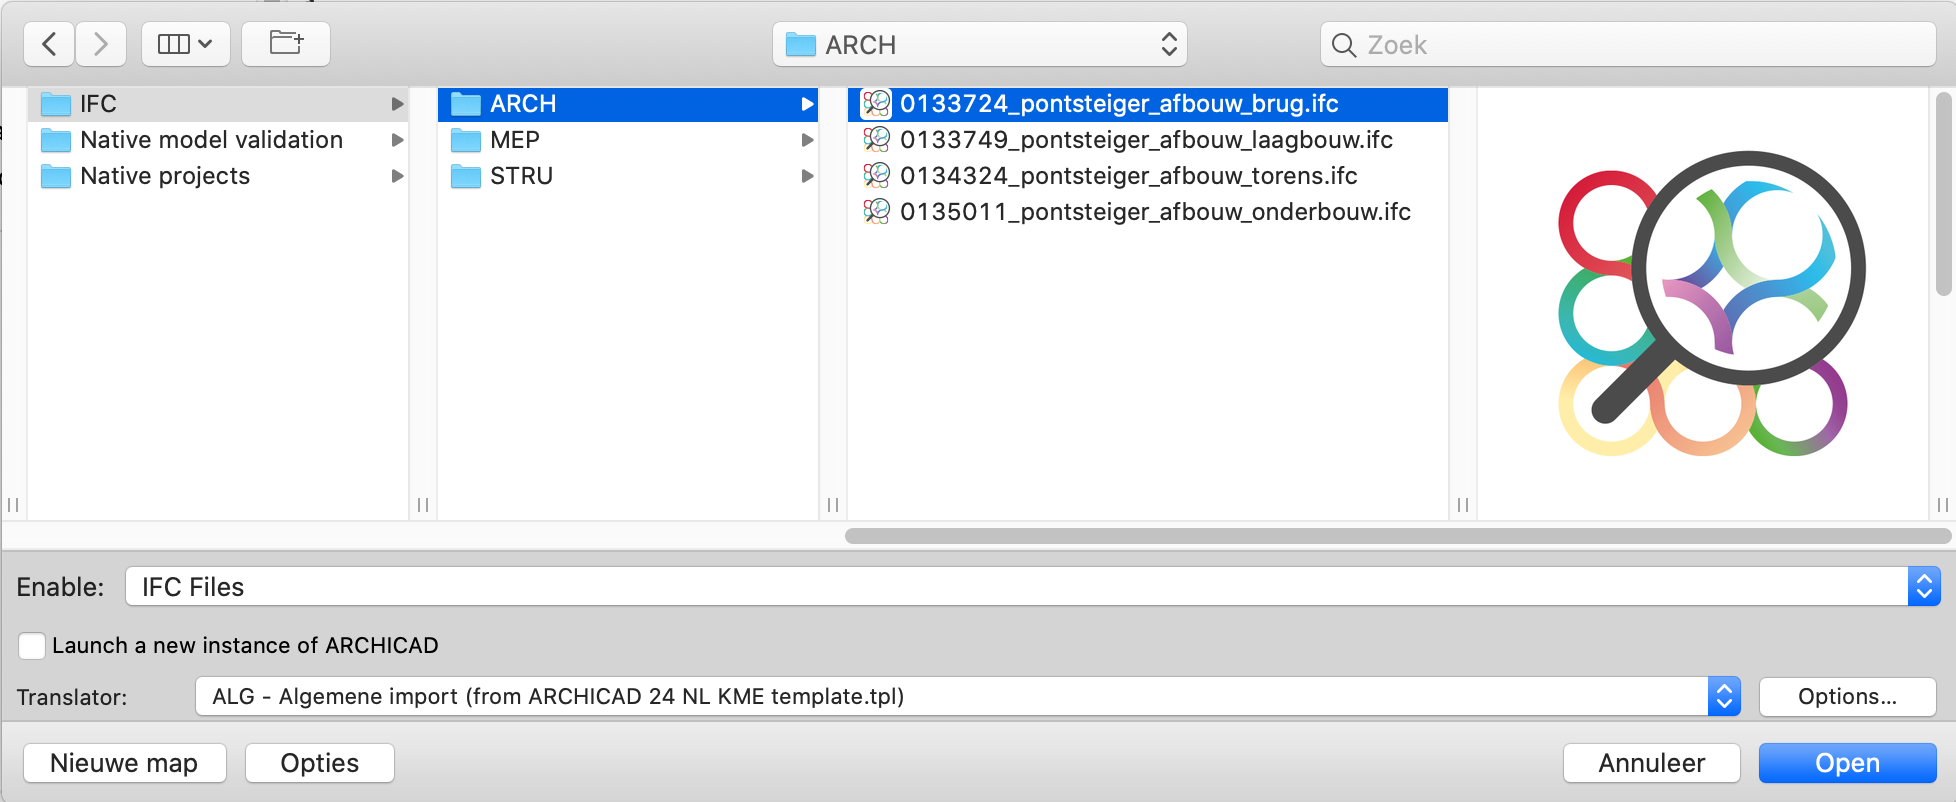Select file 0133749_pontsteiger_afbouw_laagbouw.ifc
This screenshot has height=802, width=1956.
pos(1148,140)
